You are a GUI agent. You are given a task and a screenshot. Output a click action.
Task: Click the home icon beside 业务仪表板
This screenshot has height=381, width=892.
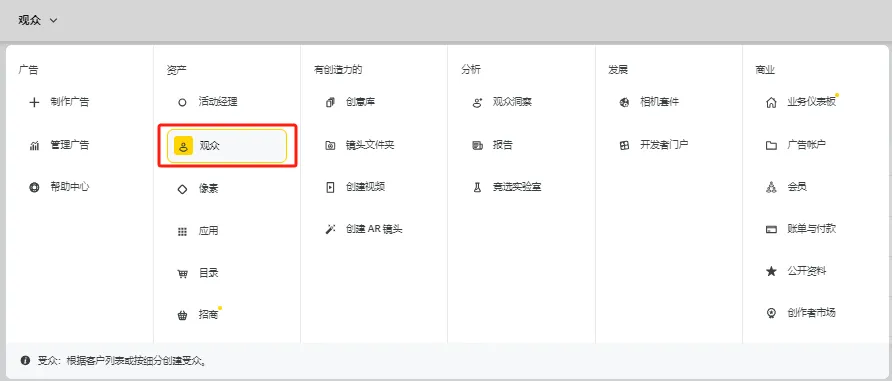[771, 103]
